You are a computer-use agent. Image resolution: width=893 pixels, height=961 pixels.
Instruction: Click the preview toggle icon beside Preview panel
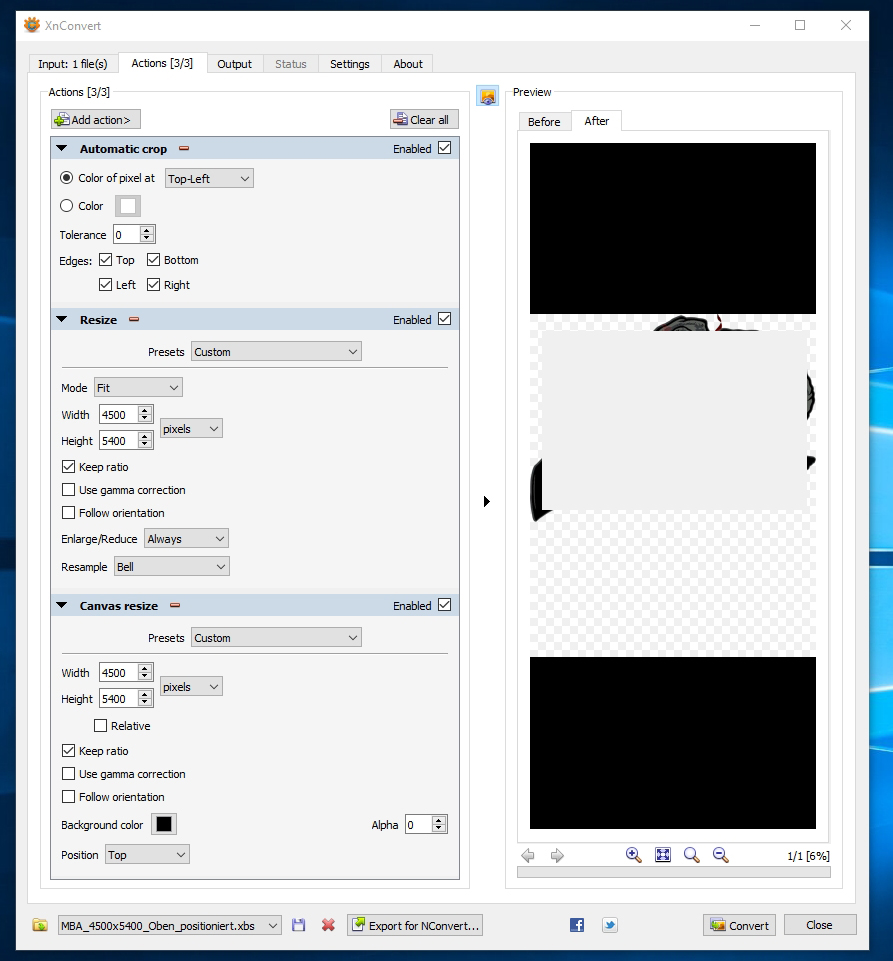(x=488, y=96)
